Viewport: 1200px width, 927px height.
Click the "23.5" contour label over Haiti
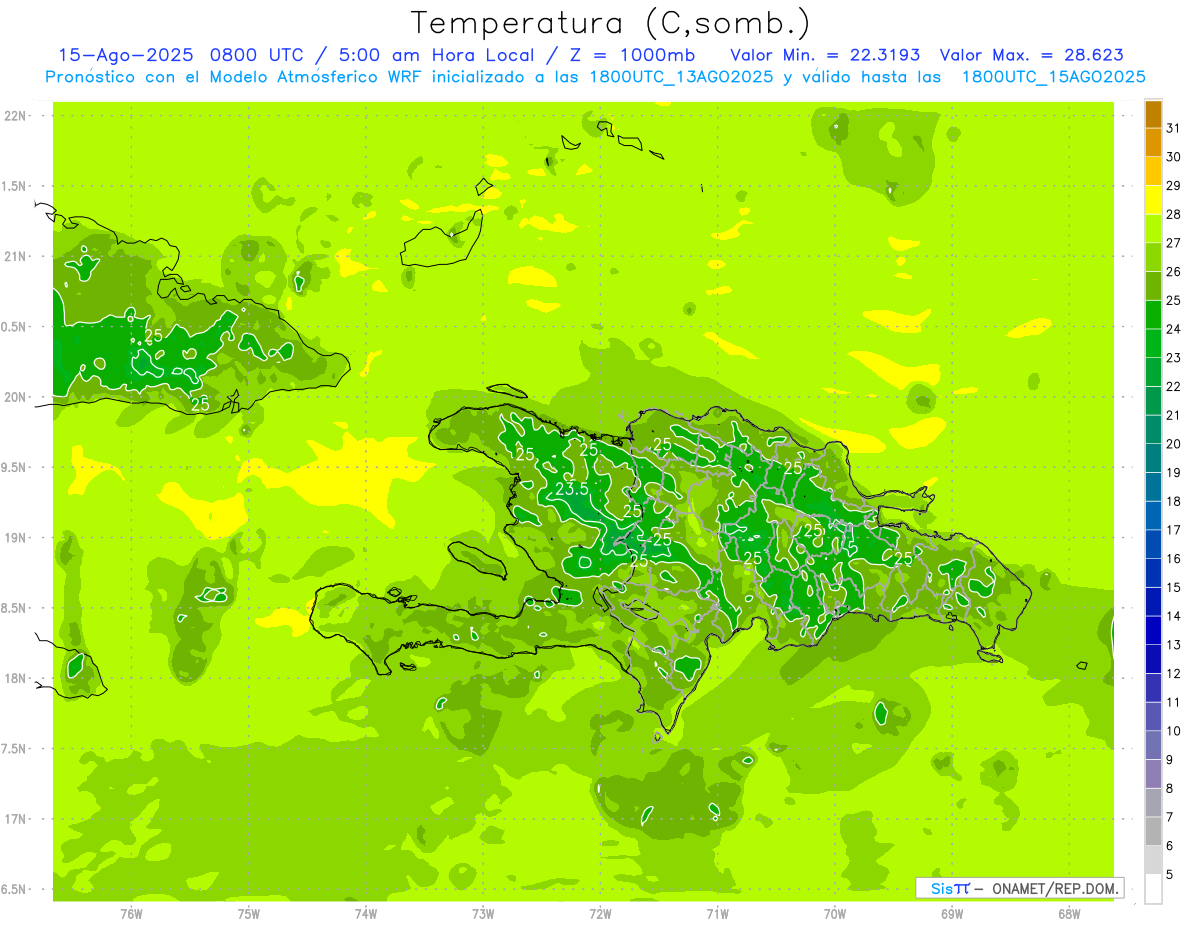pos(571,489)
